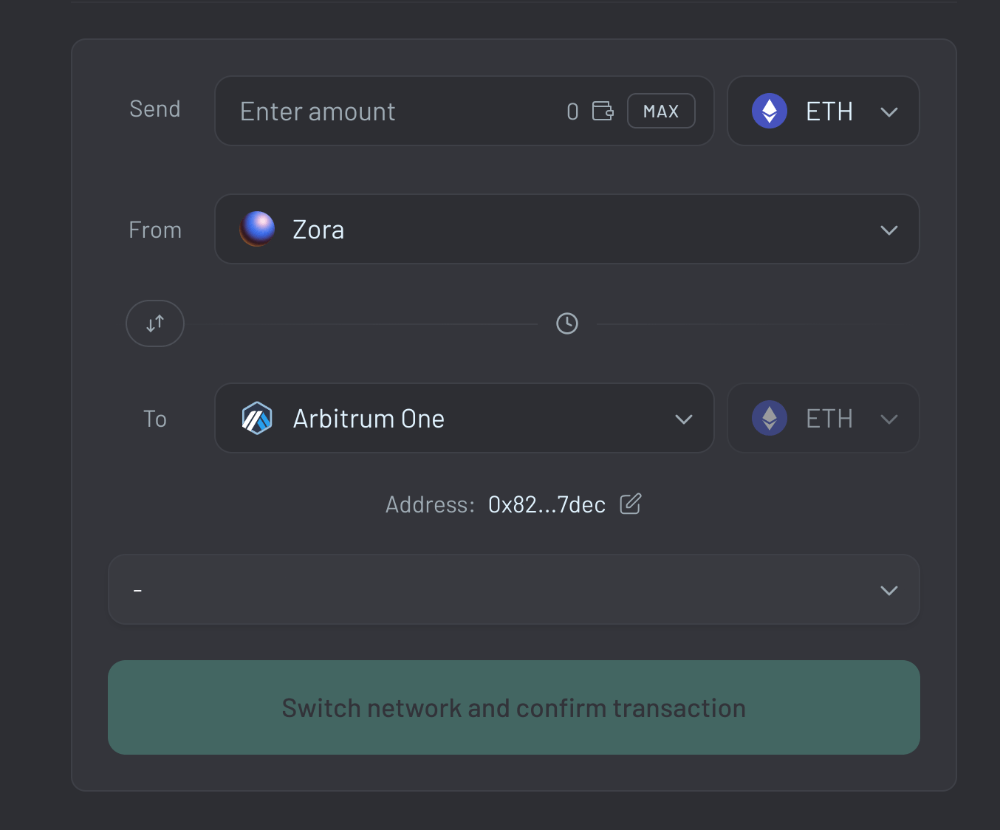The height and width of the screenshot is (830, 1000).
Task: Click the ETH token icon in To row
Action: click(x=768, y=418)
